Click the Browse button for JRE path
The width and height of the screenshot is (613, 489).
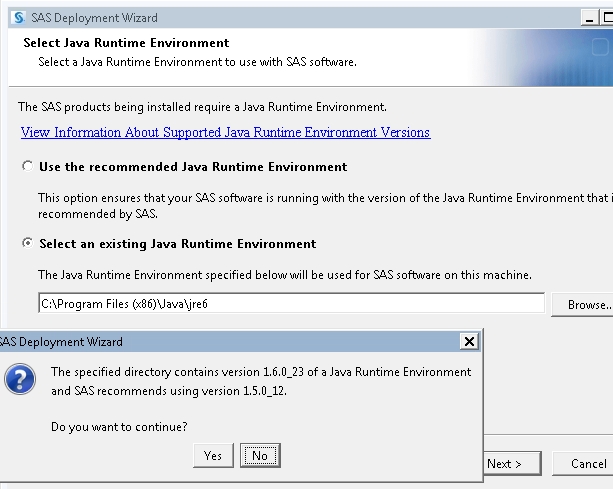583,305
